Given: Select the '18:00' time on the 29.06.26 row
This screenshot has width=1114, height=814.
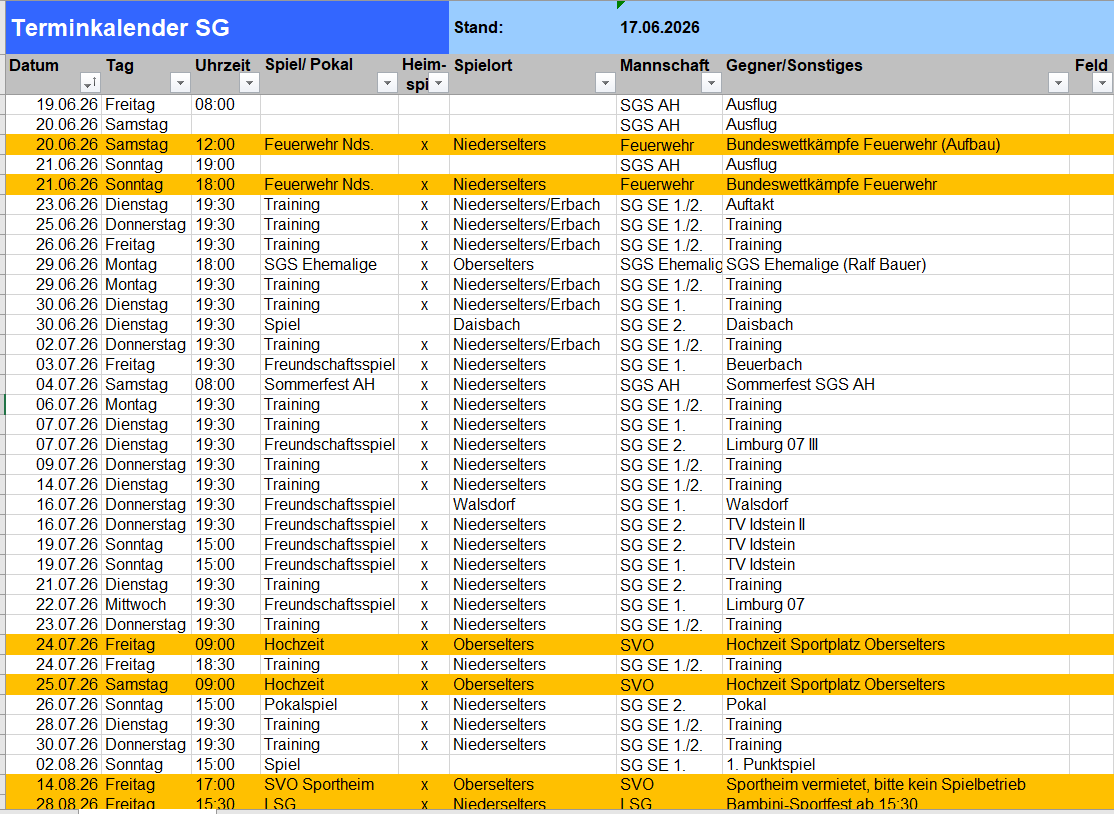Looking at the screenshot, I should (x=226, y=265).
